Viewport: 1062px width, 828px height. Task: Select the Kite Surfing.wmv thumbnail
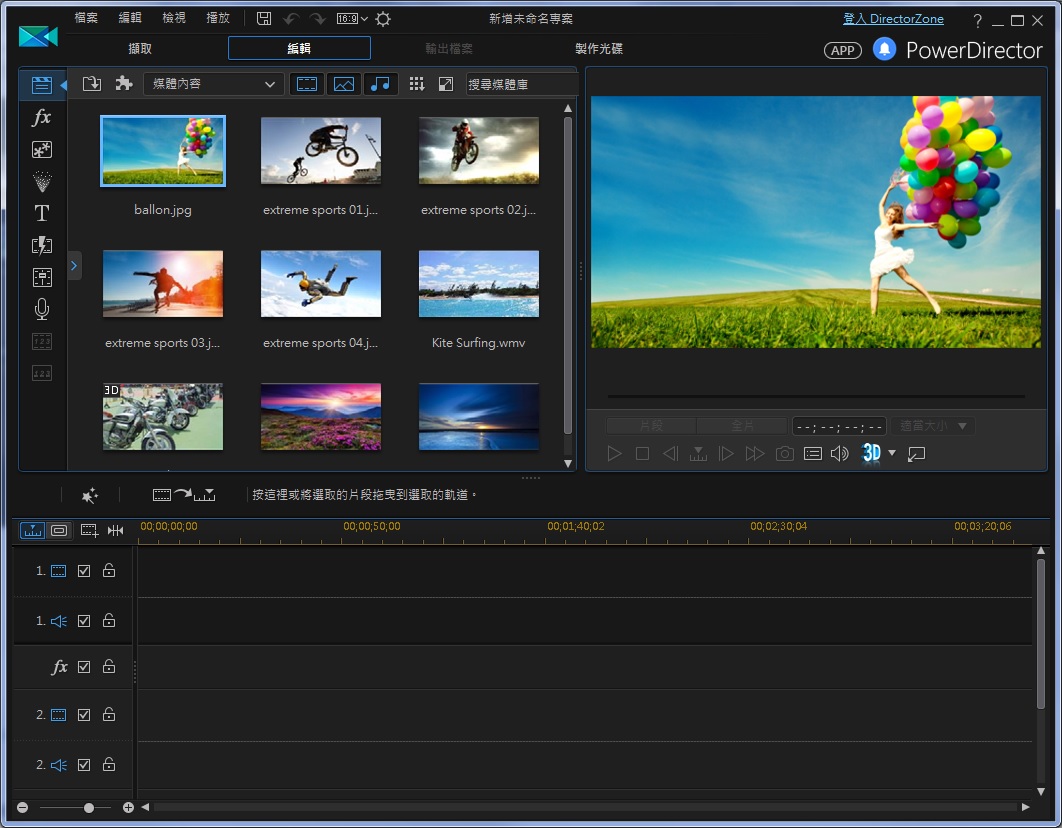coord(478,283)
